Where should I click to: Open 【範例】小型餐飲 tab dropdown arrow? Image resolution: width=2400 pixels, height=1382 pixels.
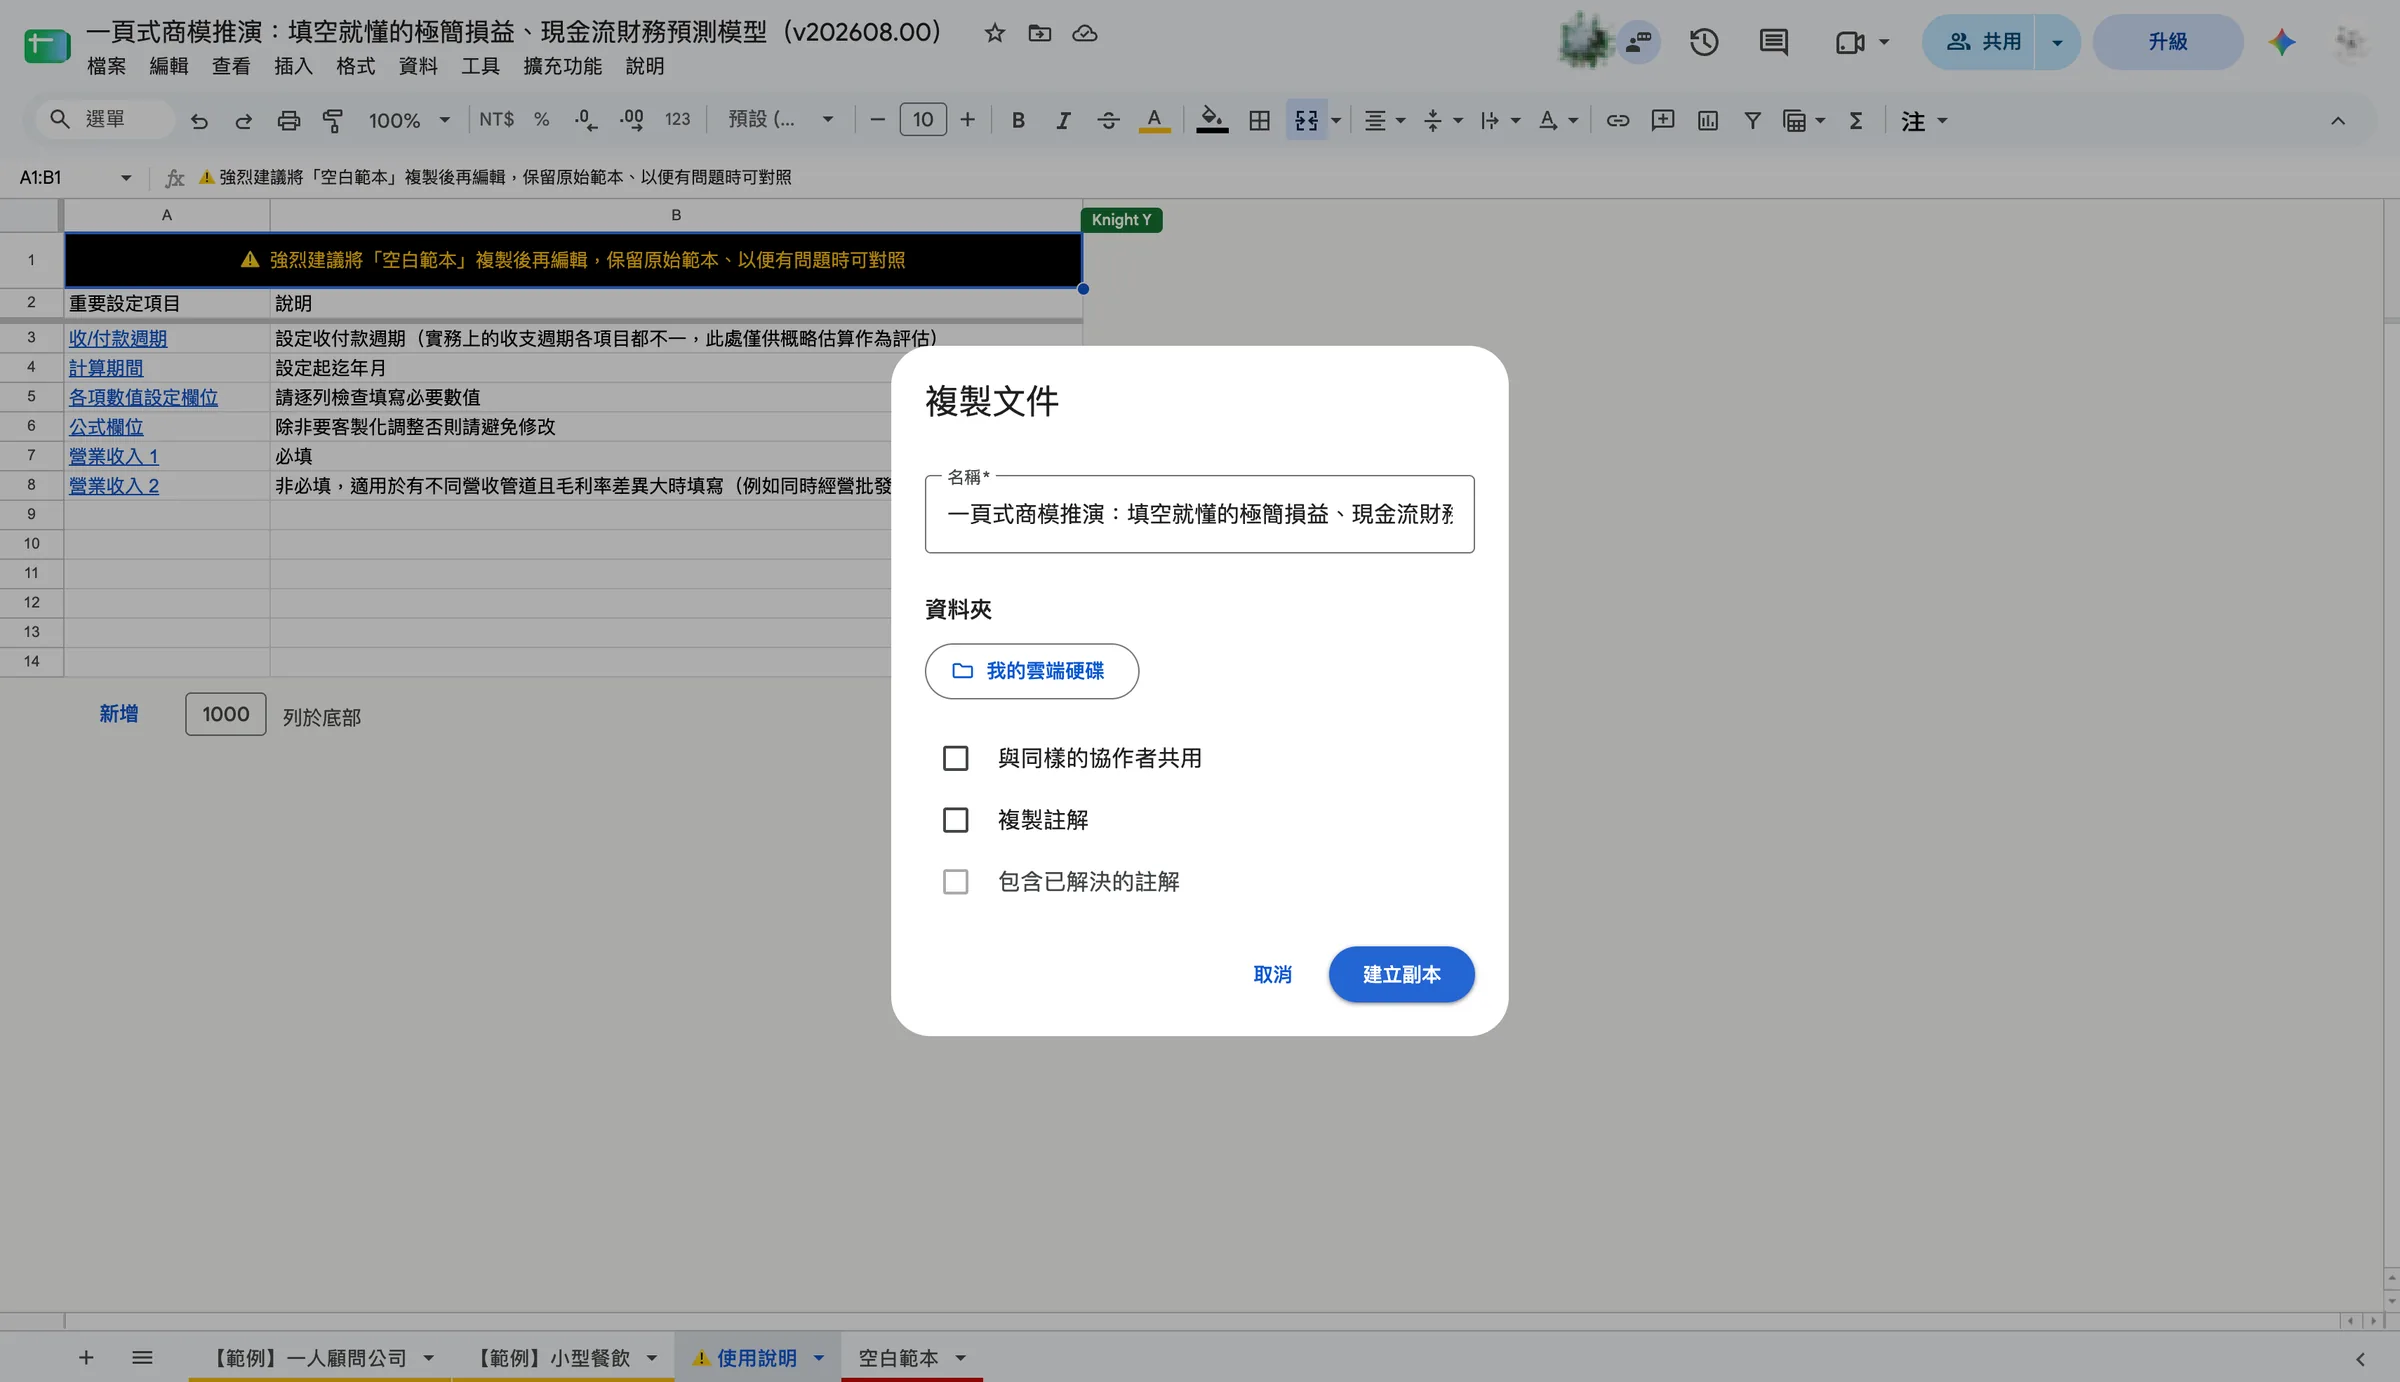(x=652, y=1358)
